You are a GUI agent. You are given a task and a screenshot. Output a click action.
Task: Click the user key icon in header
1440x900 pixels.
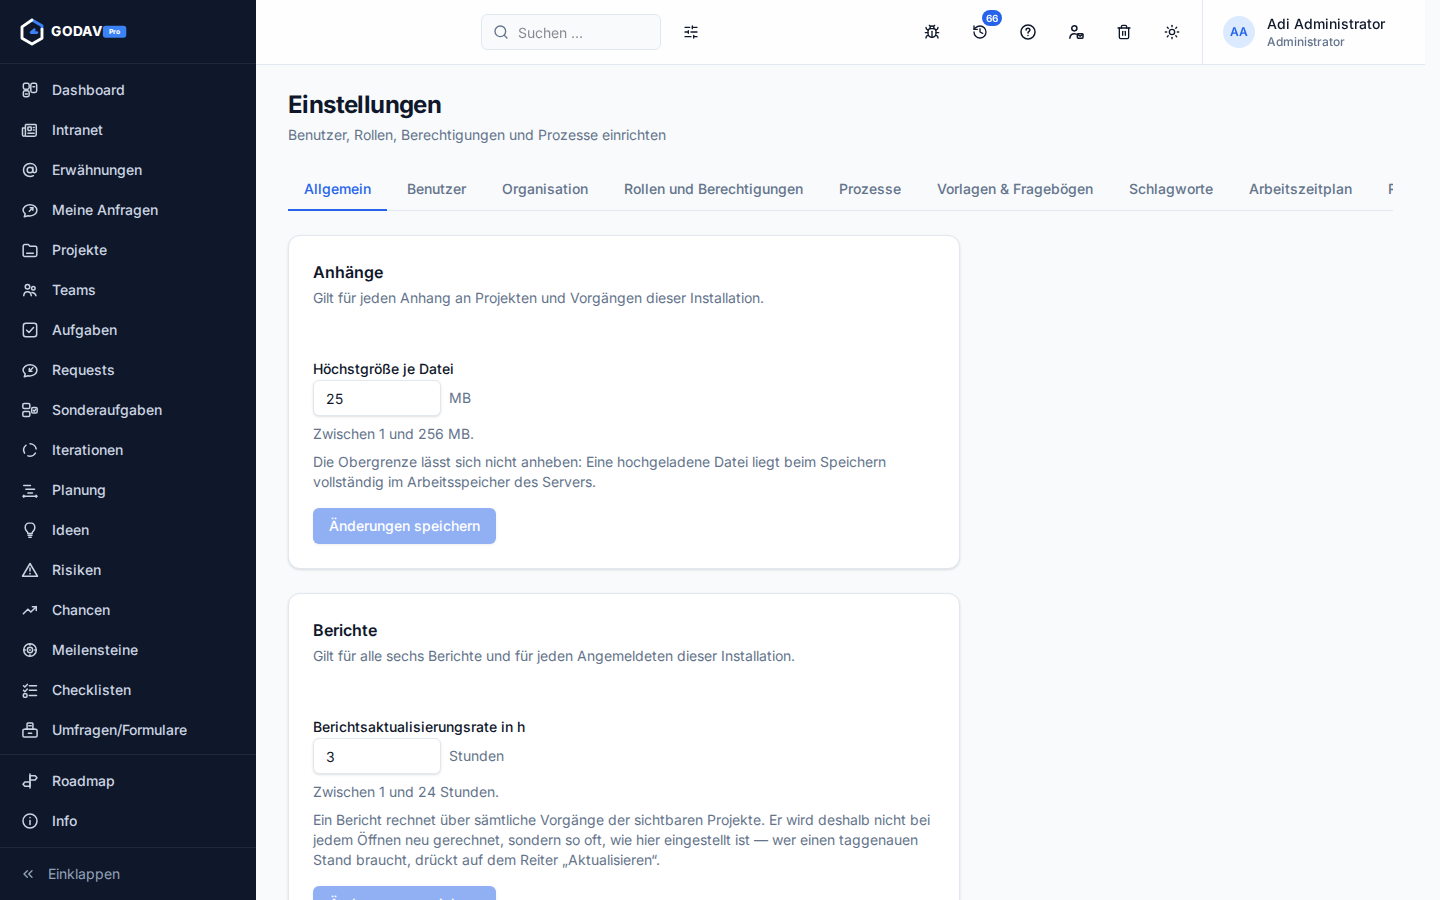click(1076, 32)
